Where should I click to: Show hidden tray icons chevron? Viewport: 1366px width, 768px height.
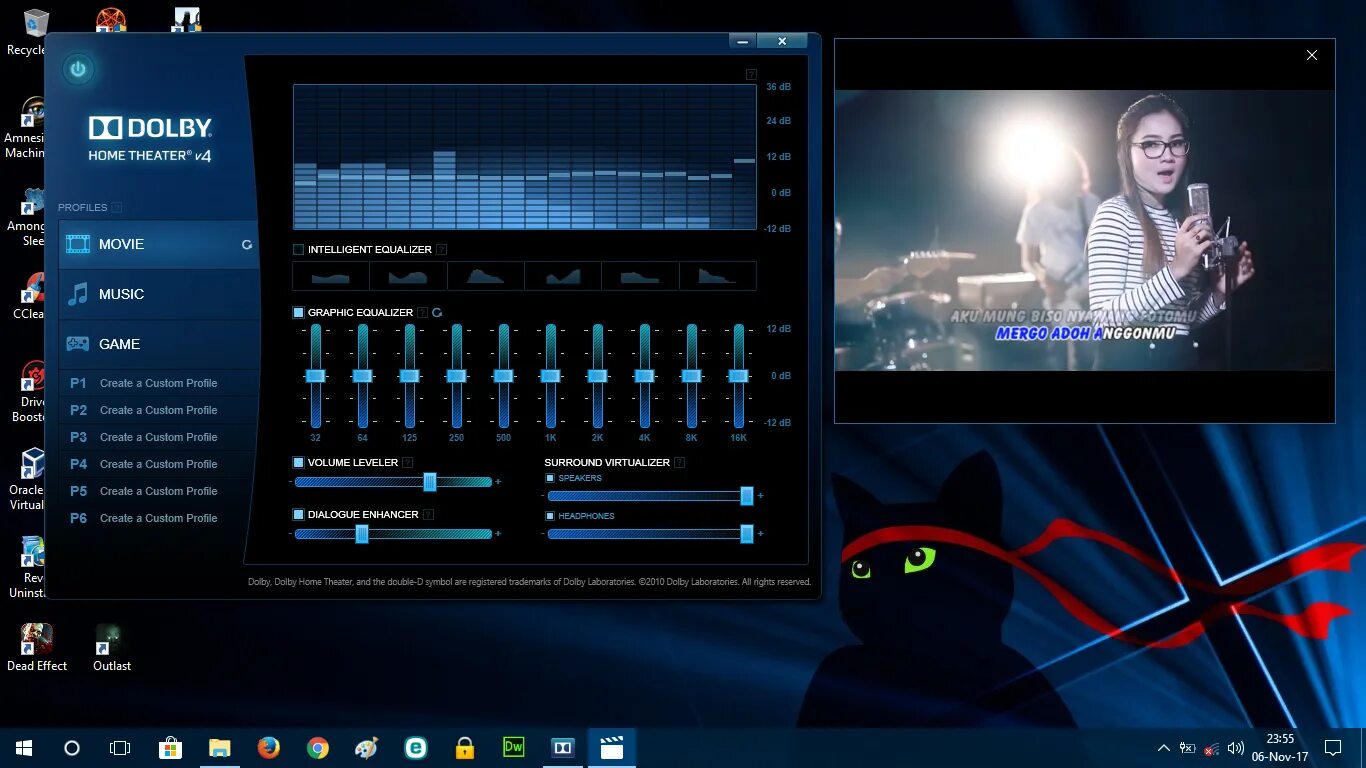pyautogui.click(x=1163, y=748)
